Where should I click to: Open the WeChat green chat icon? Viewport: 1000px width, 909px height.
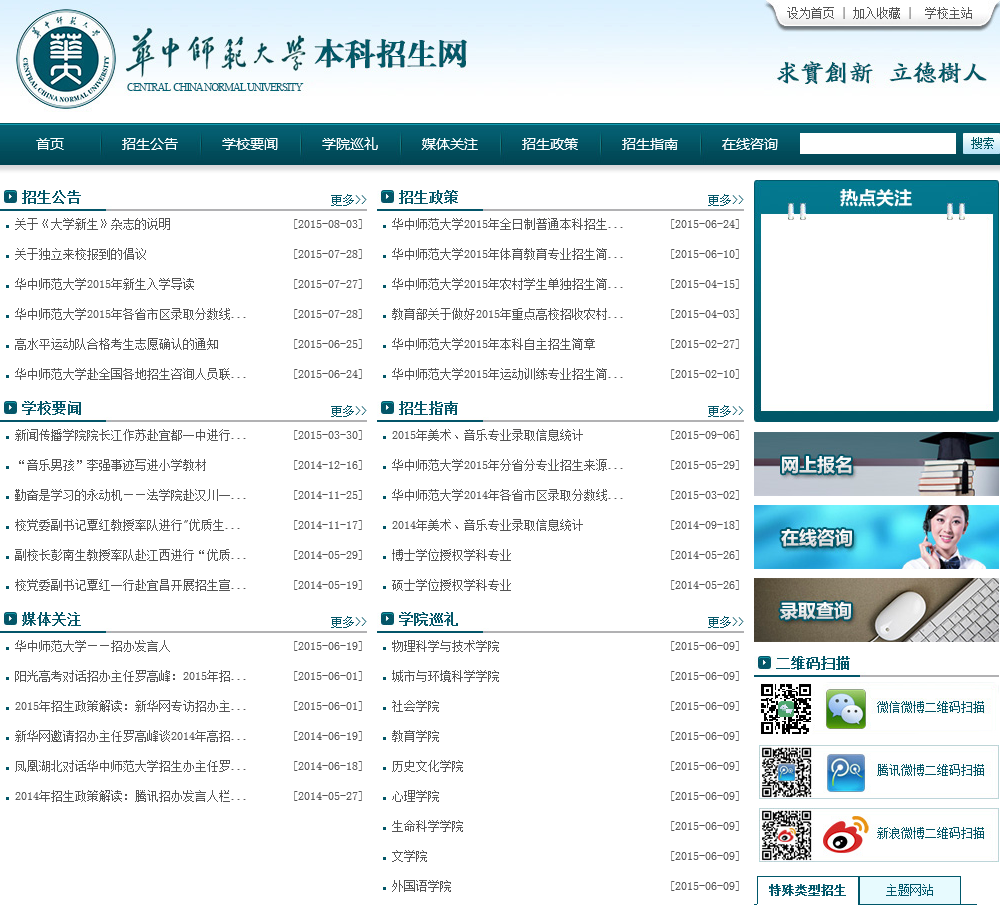pos(846,709)
